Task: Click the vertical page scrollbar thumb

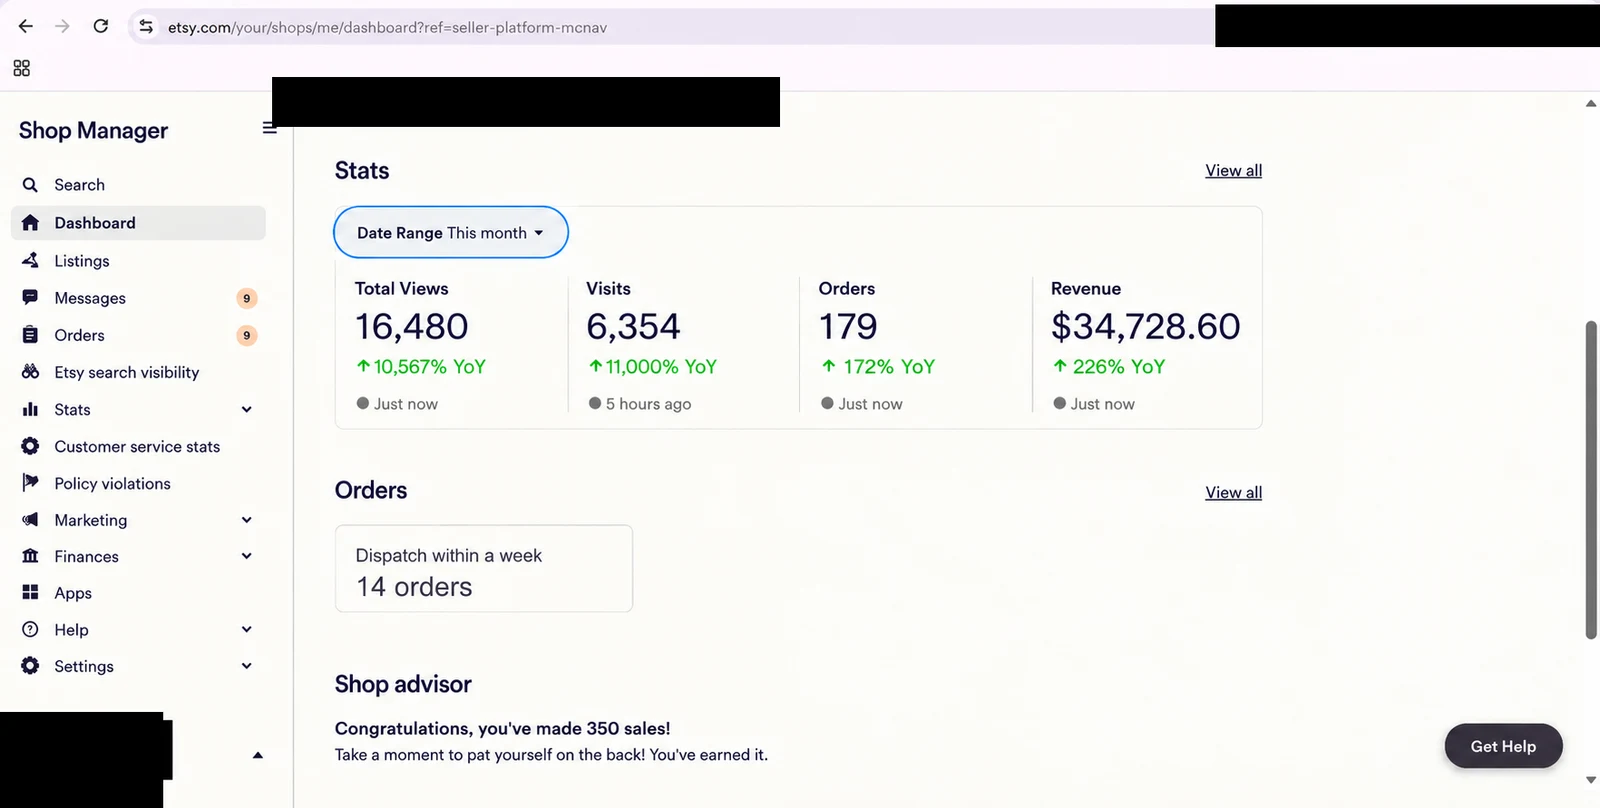Action: point(1591,480)
